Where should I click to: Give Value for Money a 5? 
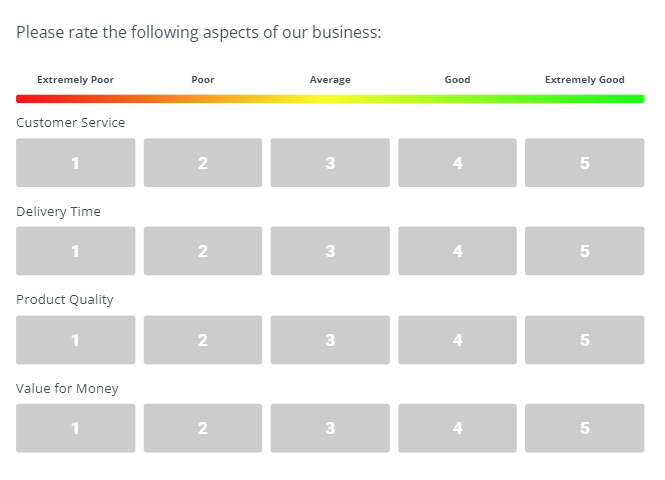[584, 428]
